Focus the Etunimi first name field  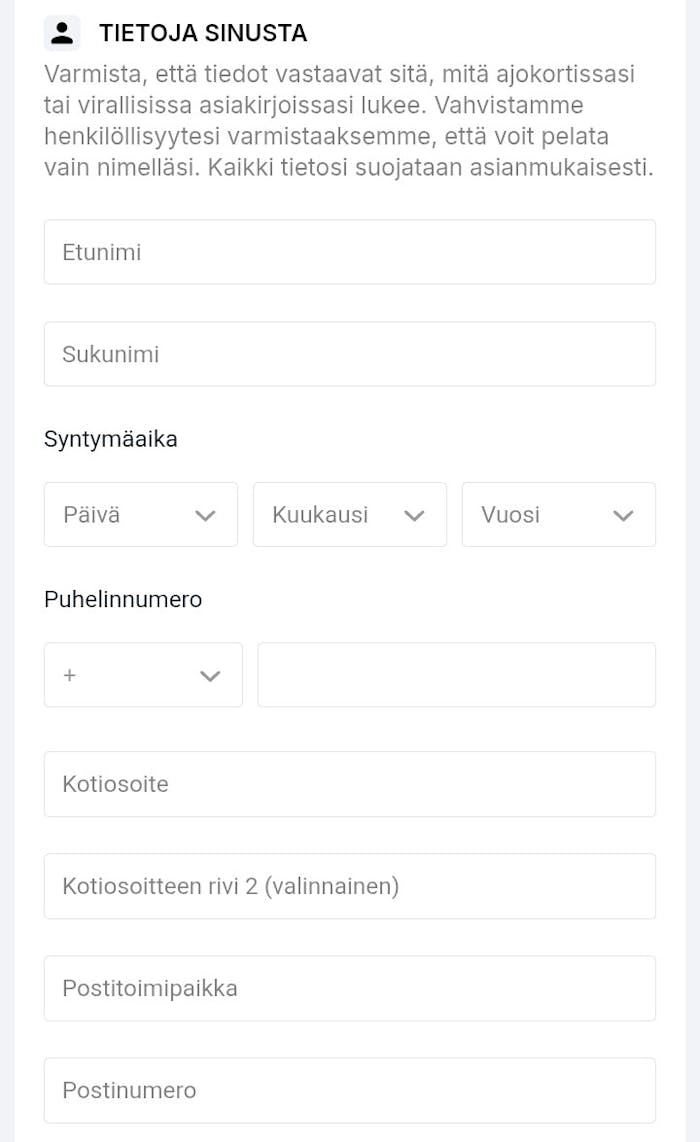(350, 252)
